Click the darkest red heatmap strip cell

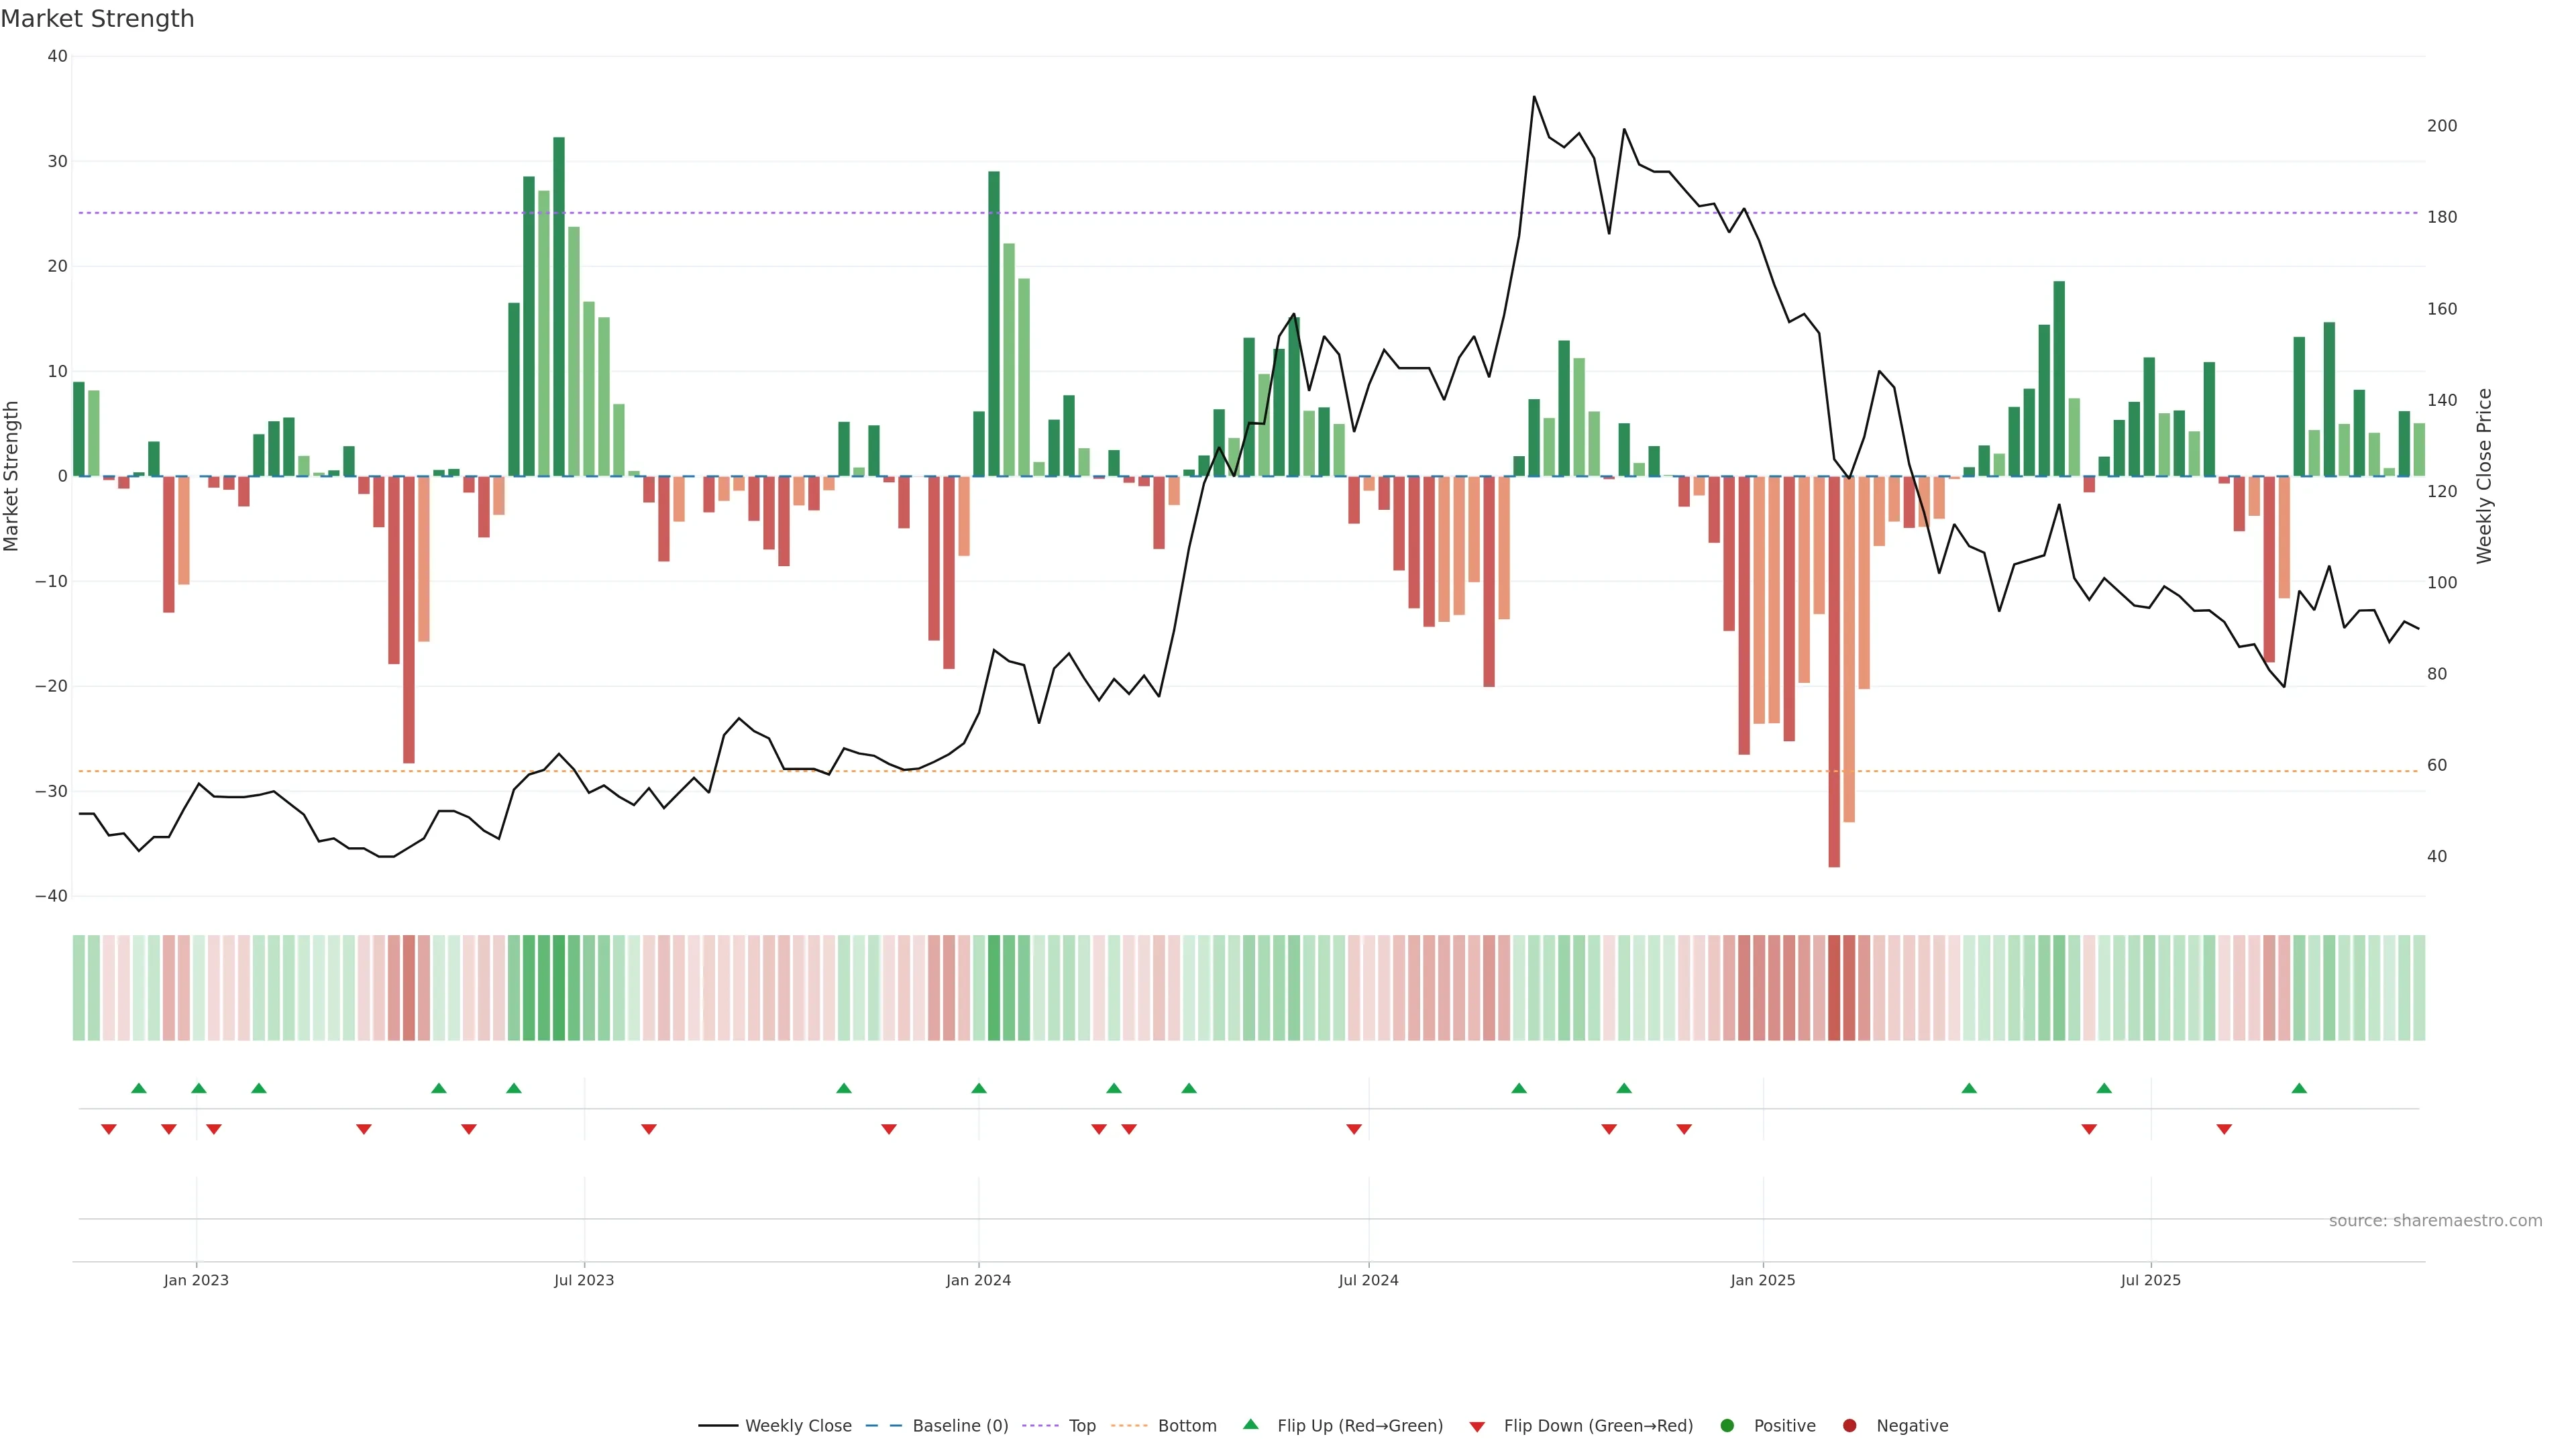click(1834, 988)
